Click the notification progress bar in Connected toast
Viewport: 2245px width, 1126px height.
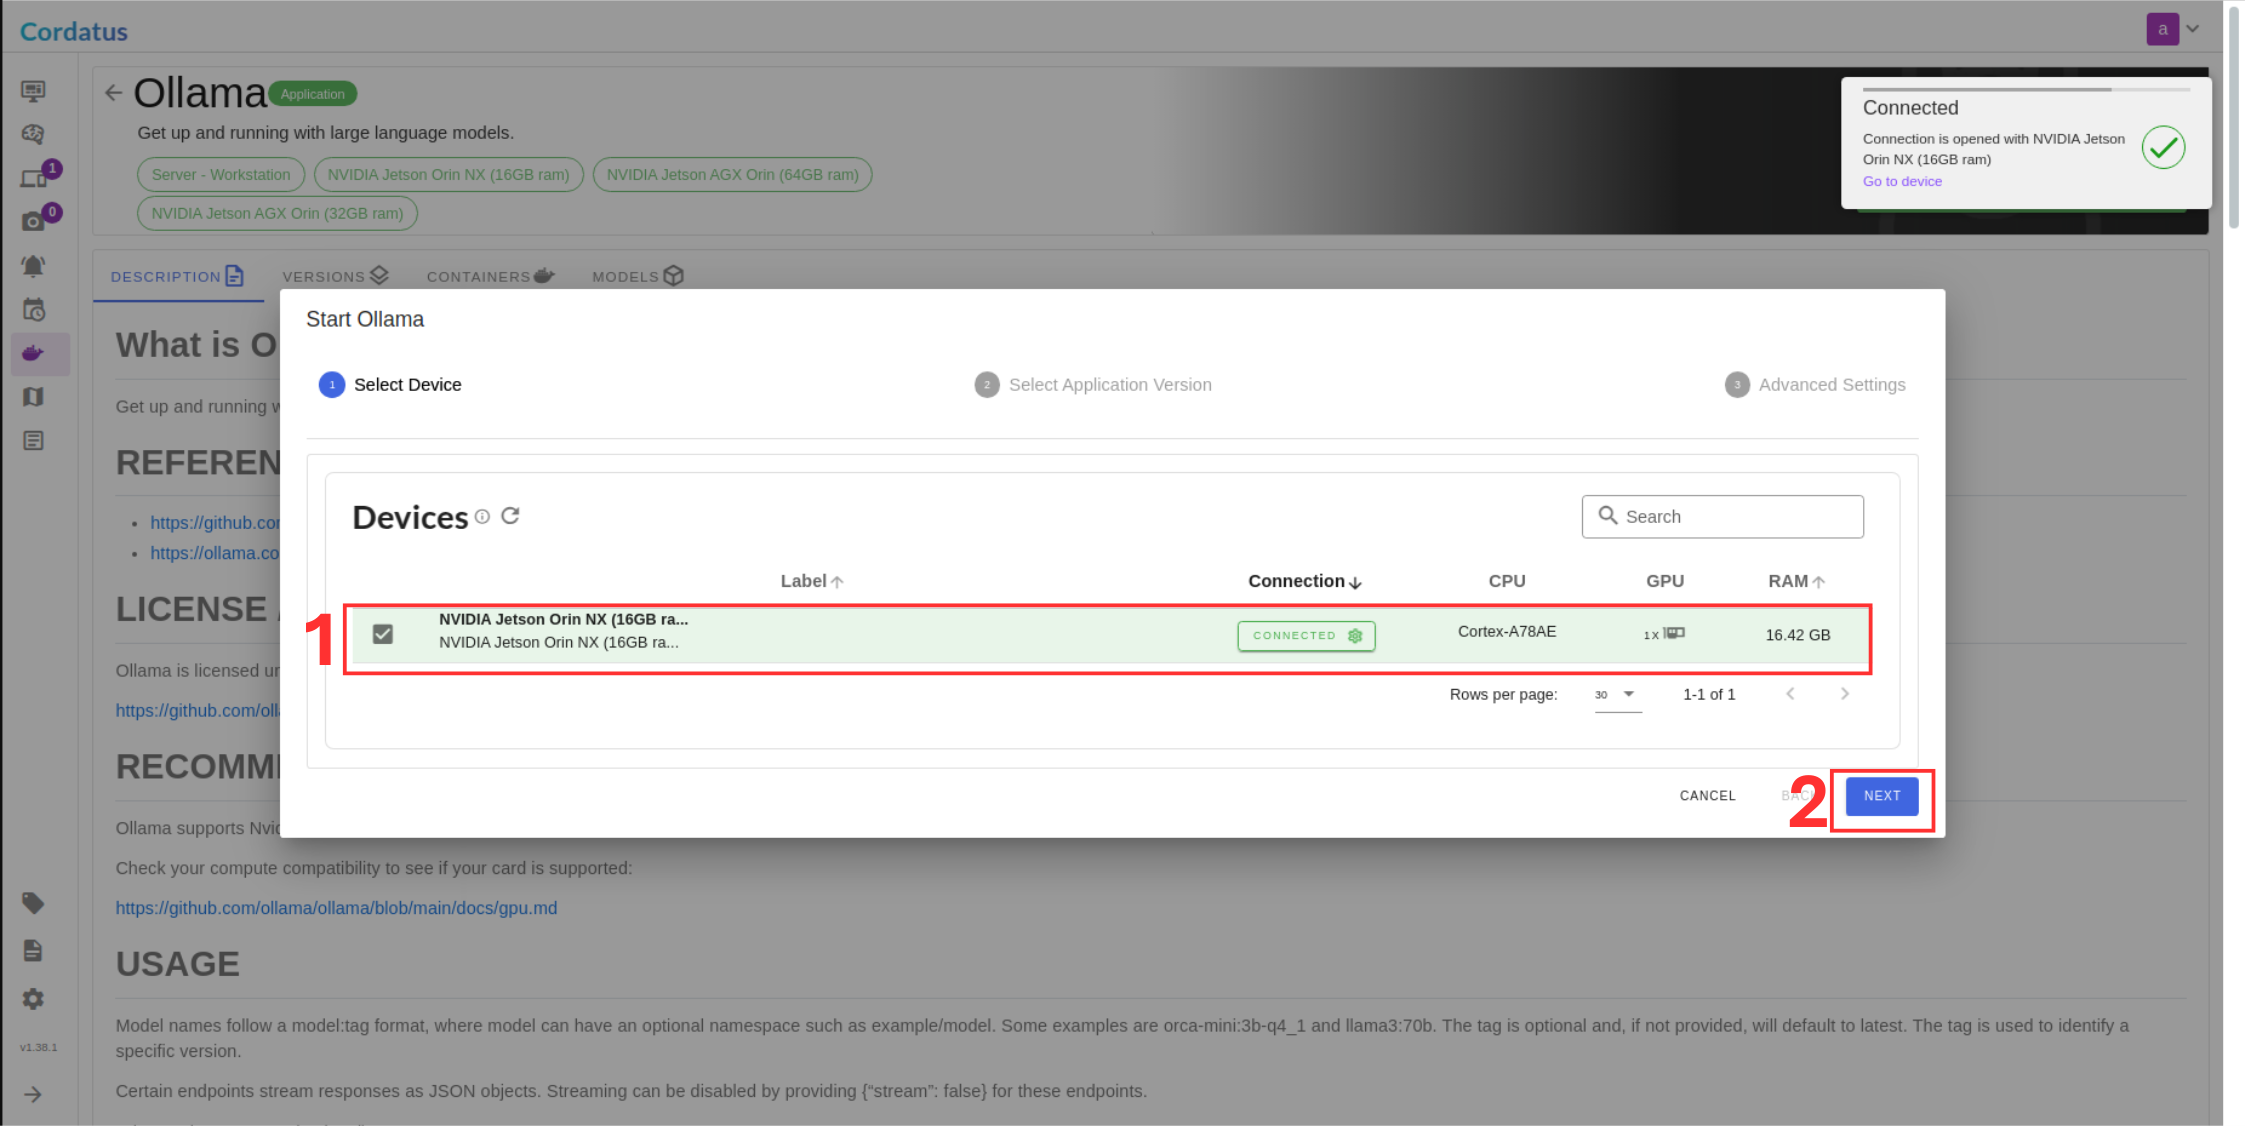pos(2025,89)
